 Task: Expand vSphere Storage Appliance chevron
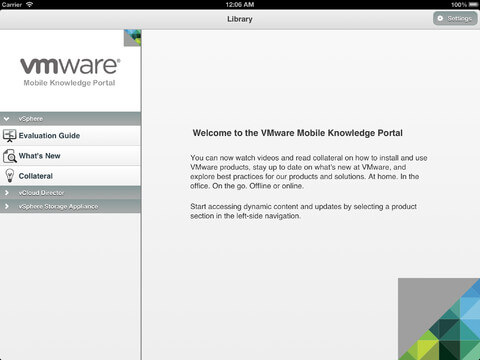click(7, 206)
